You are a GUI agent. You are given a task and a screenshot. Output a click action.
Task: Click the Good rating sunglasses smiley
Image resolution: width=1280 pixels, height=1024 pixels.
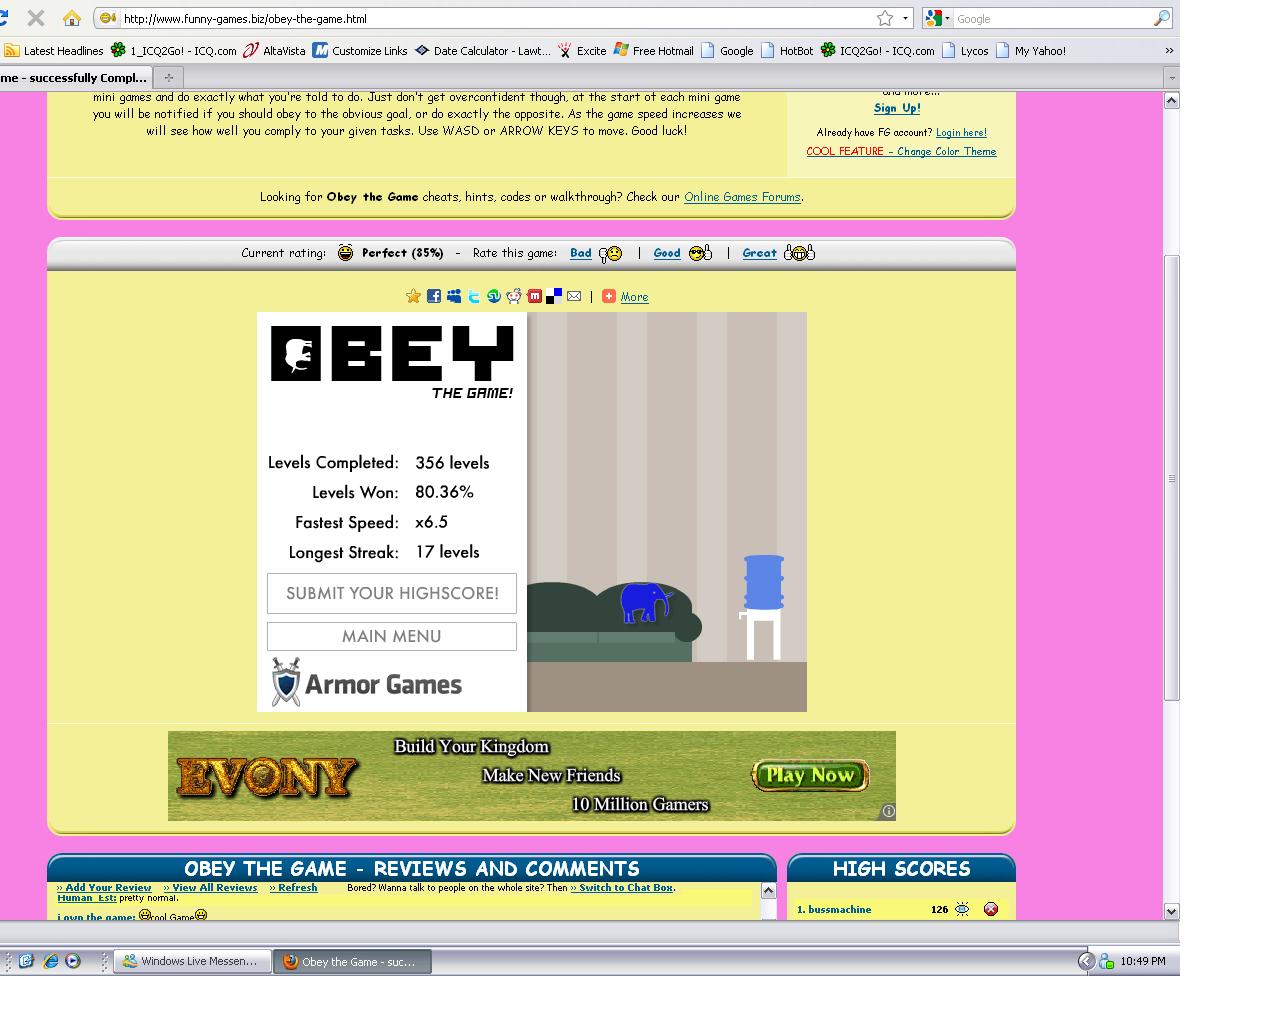[x=700, y=253]
